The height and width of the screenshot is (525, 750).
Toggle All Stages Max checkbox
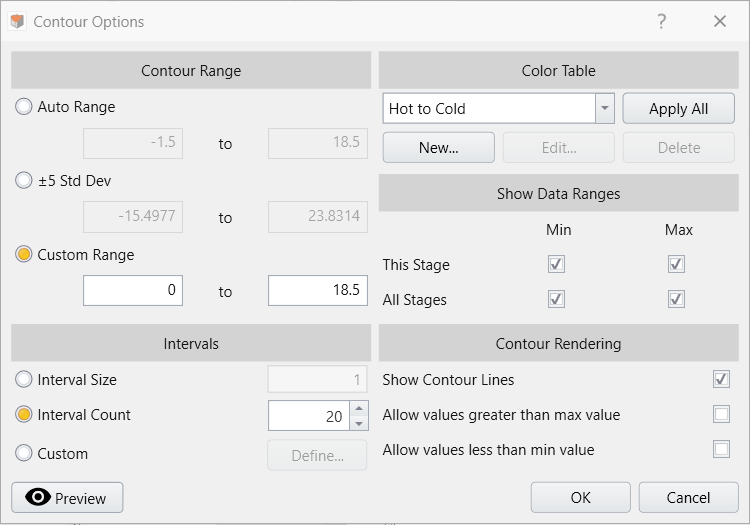coord(676,299)
